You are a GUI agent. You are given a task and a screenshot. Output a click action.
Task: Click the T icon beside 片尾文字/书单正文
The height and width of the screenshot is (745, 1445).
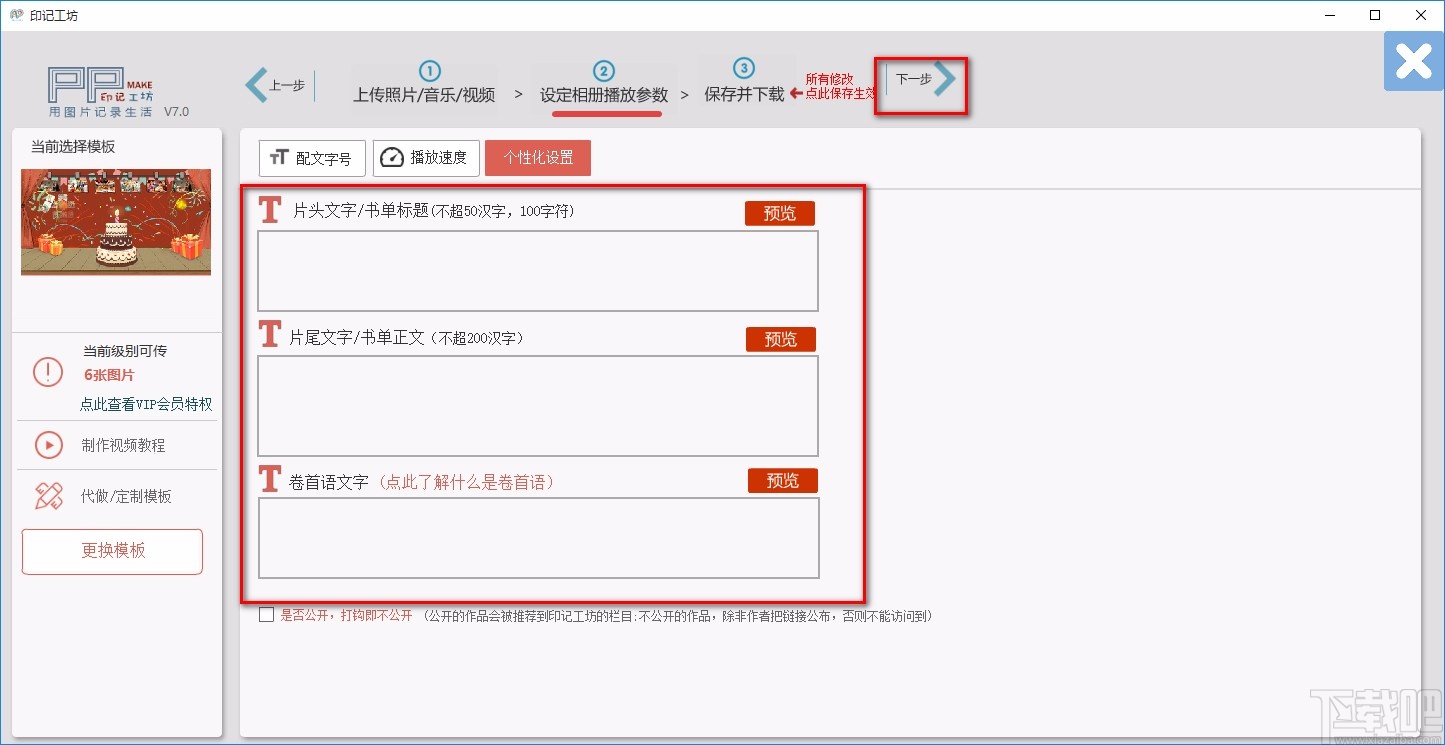(269, 335)
